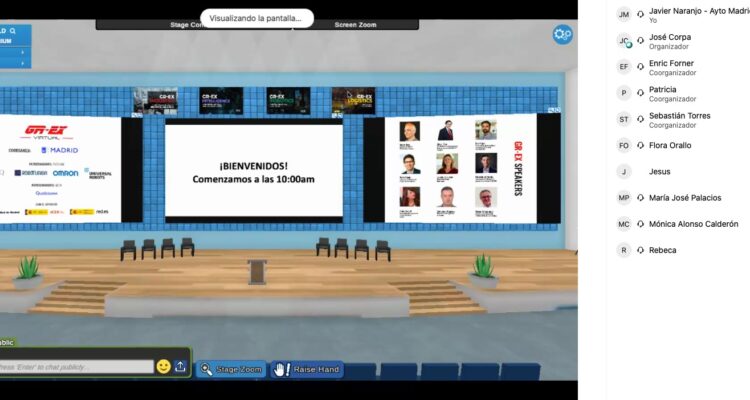The image size is (750, 400).
Task: Select the EF avatar of Enric Forner
Action: [624, 67]
